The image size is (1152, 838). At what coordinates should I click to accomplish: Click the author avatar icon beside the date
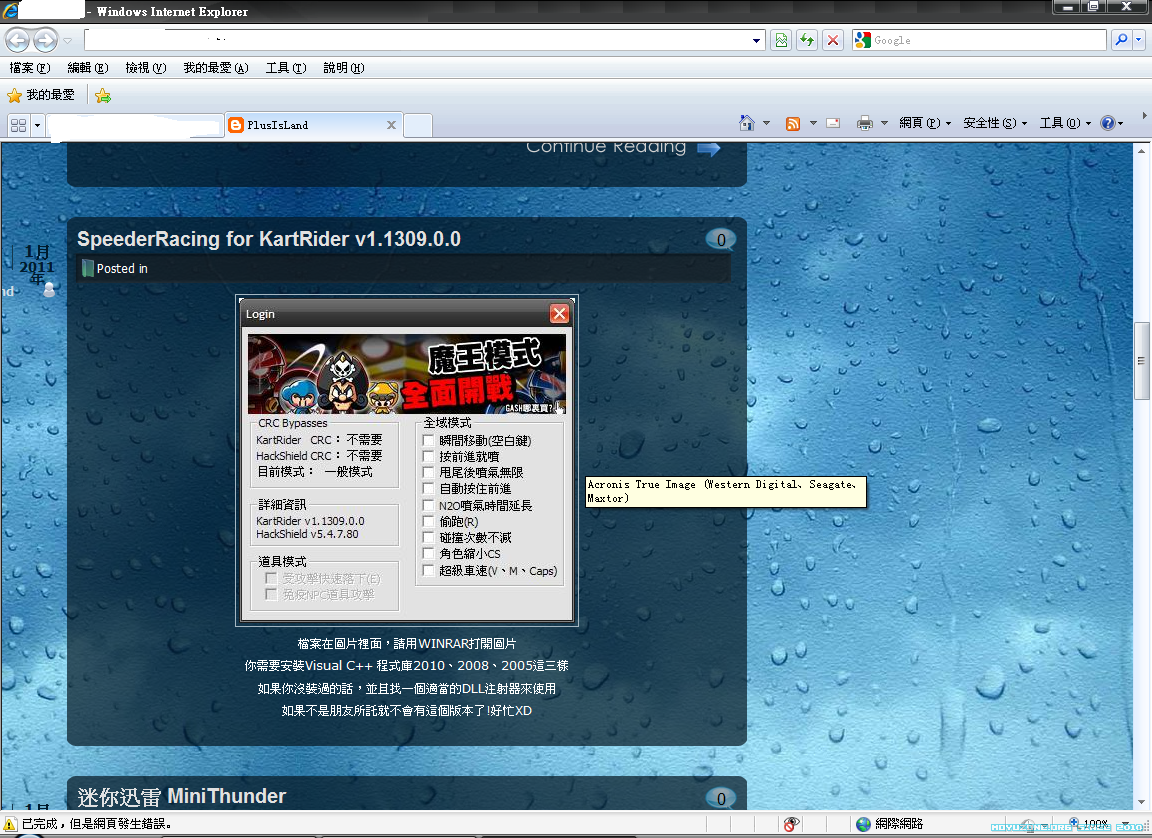(x=49, y=289)
